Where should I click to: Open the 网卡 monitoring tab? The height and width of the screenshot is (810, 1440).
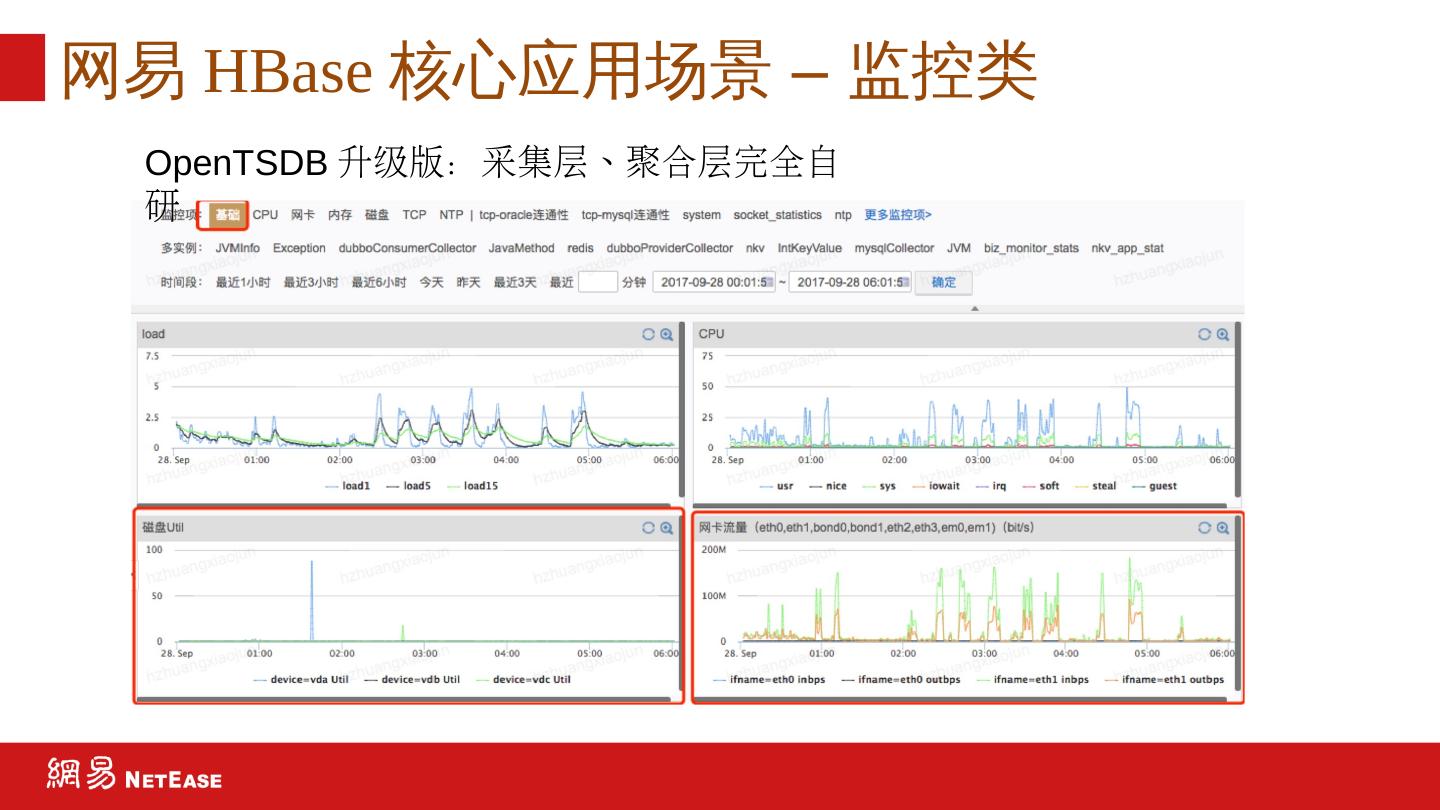point(303,215)
